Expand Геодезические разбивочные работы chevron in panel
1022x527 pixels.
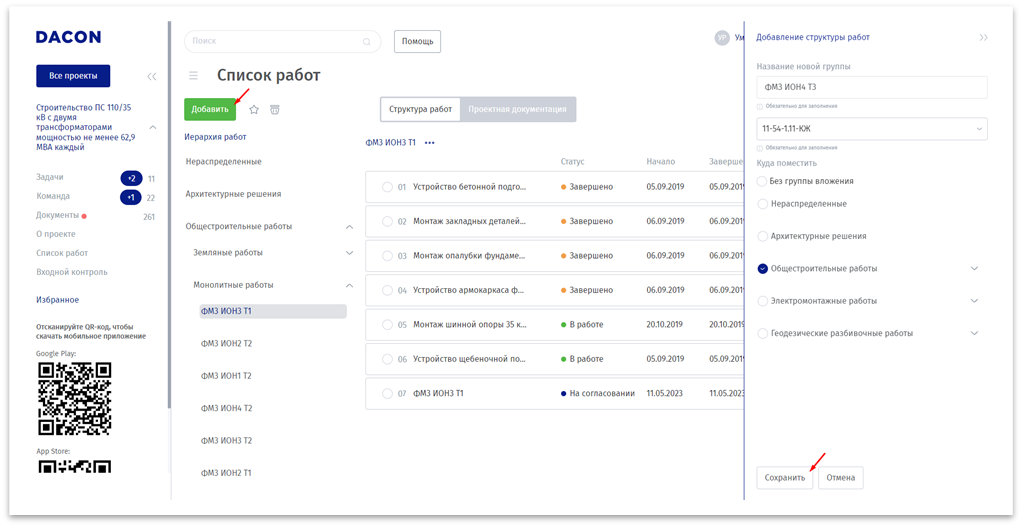coord(974,333)
